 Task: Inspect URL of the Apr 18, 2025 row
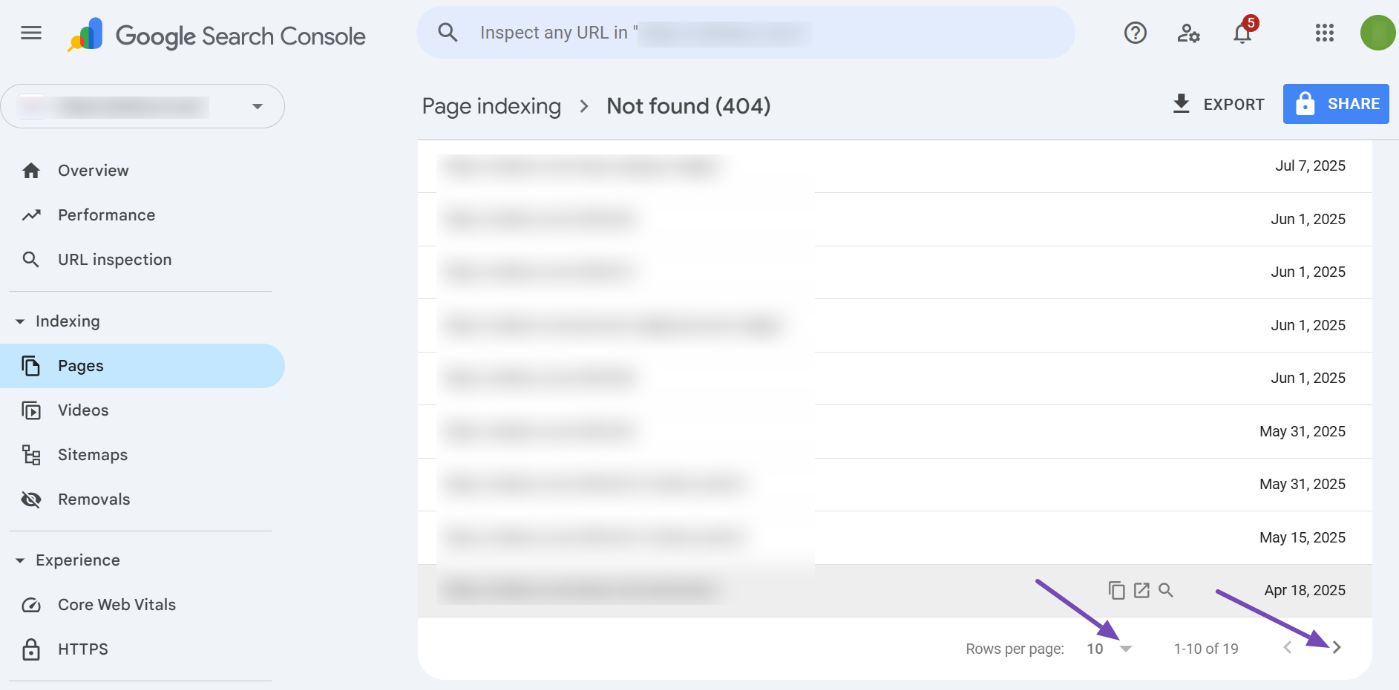(x=1166, y=590)
